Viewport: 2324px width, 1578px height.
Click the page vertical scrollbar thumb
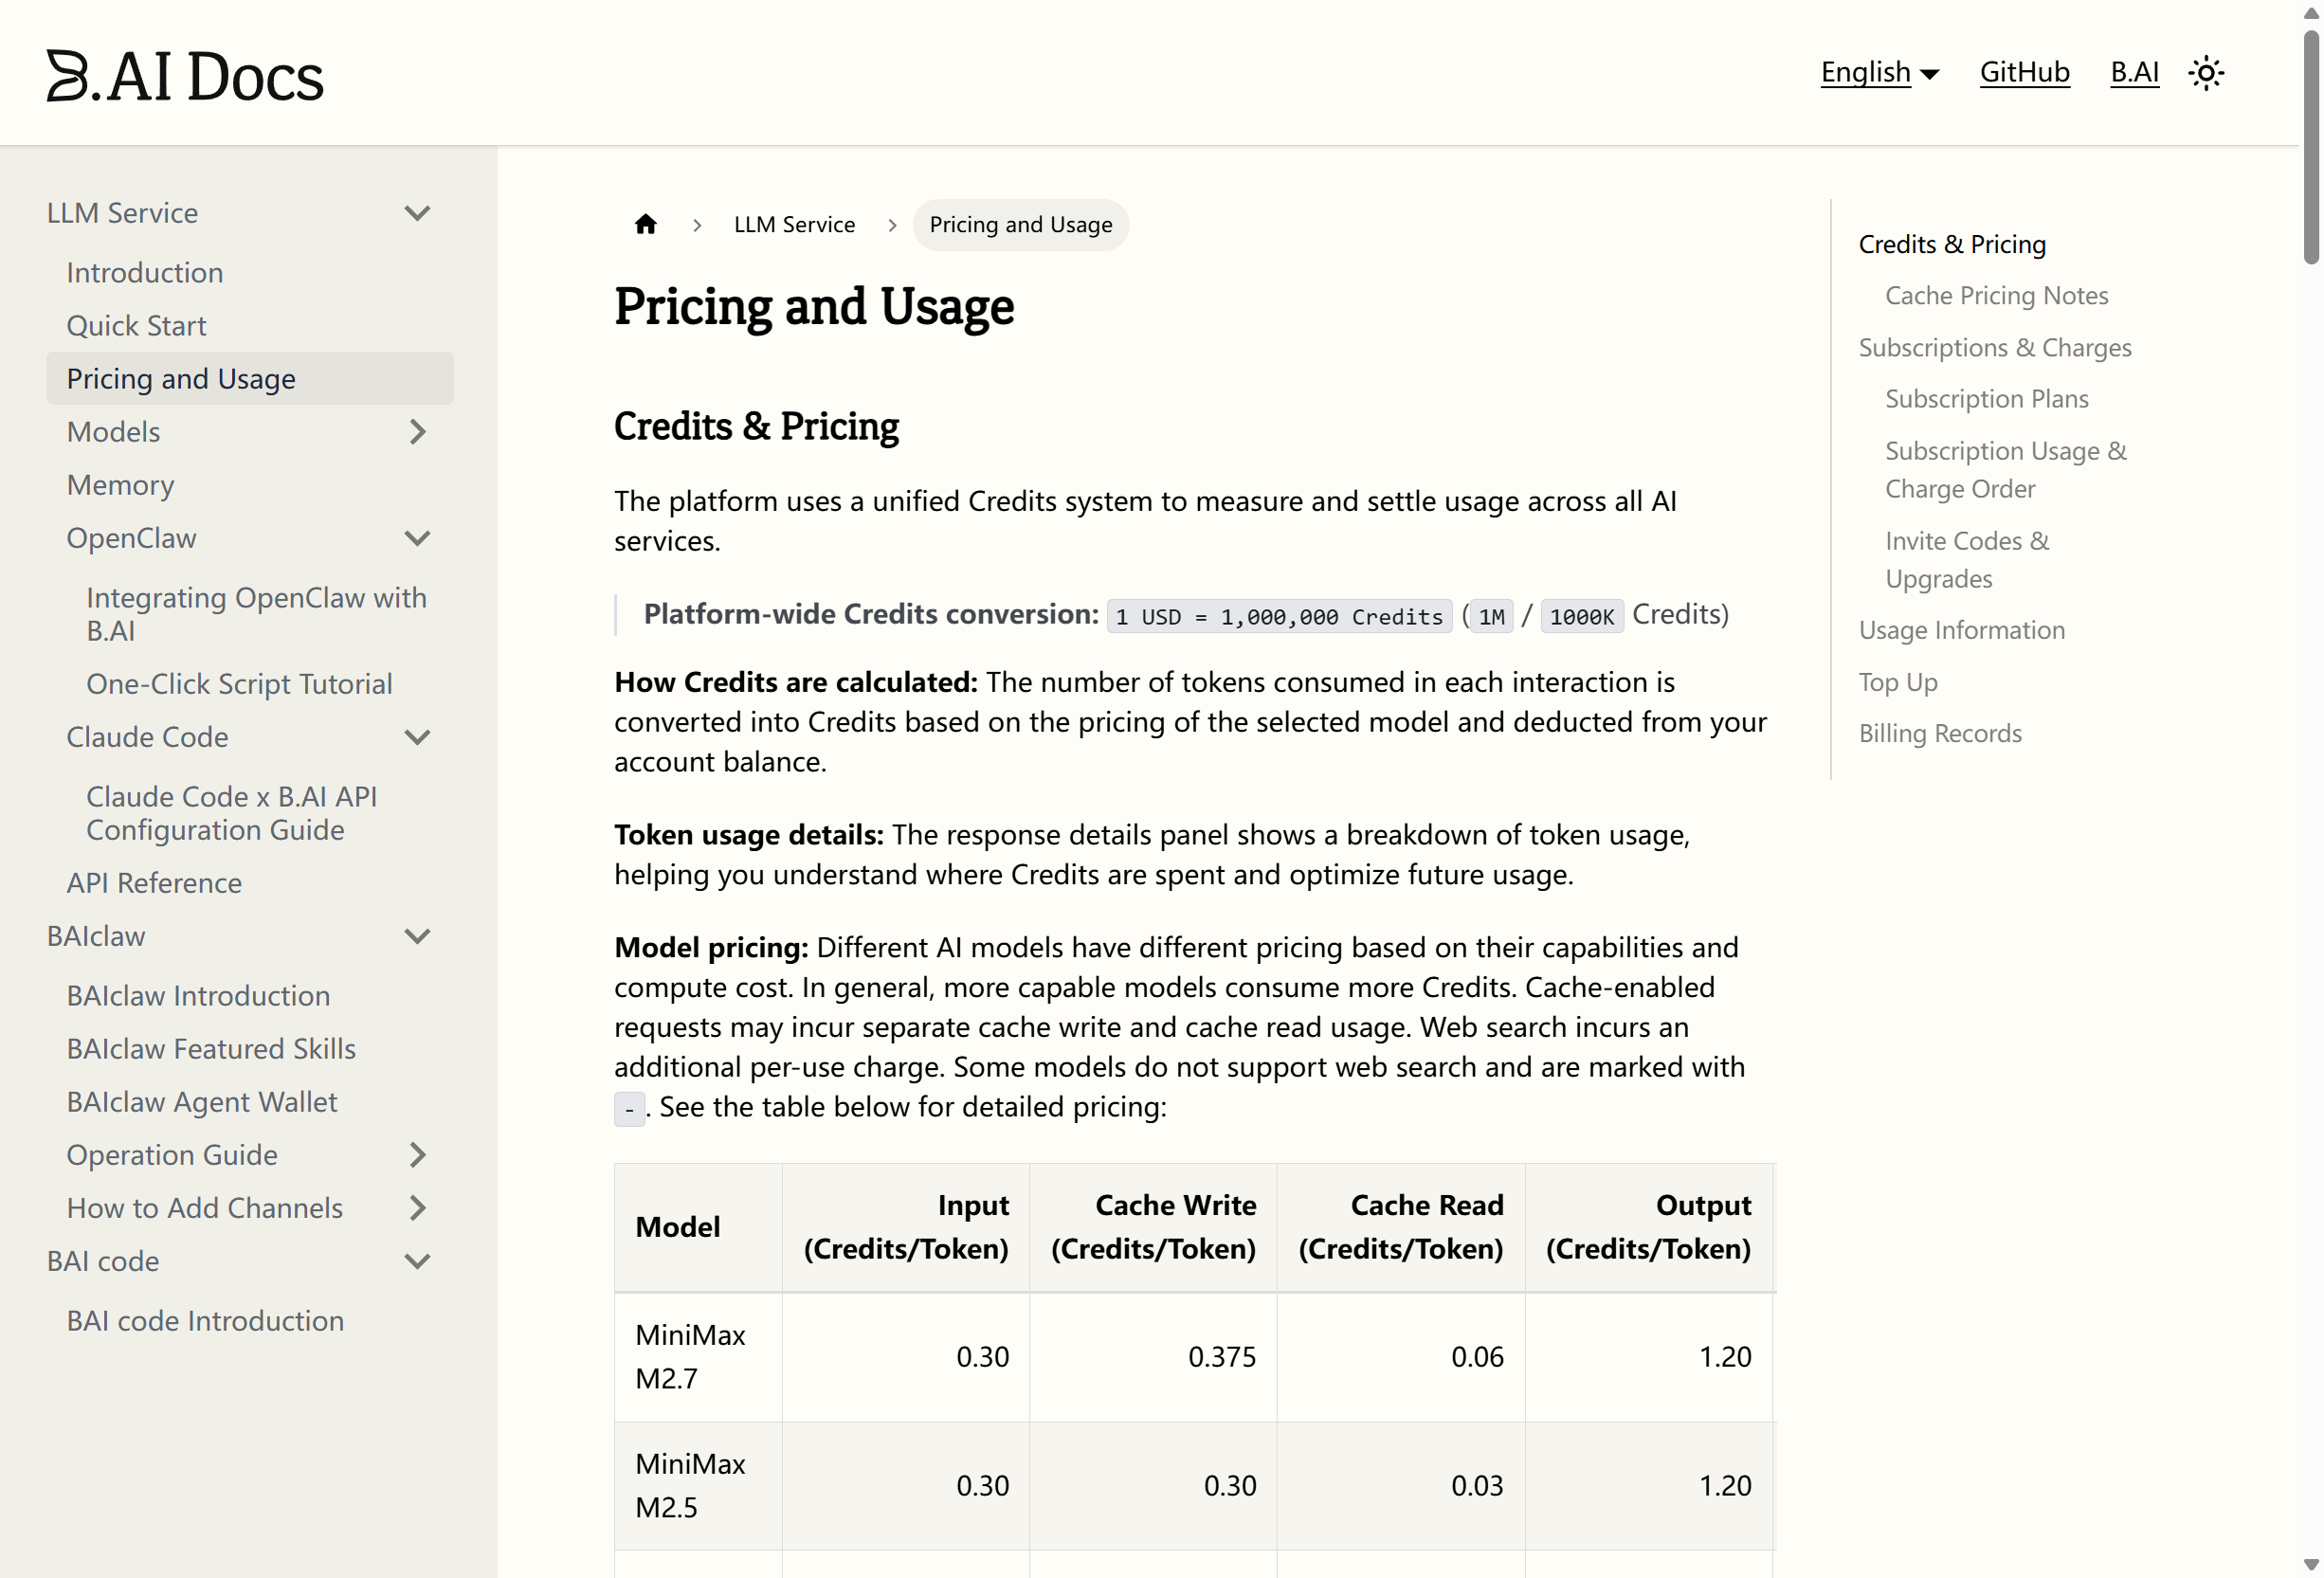coord(2311,148)
